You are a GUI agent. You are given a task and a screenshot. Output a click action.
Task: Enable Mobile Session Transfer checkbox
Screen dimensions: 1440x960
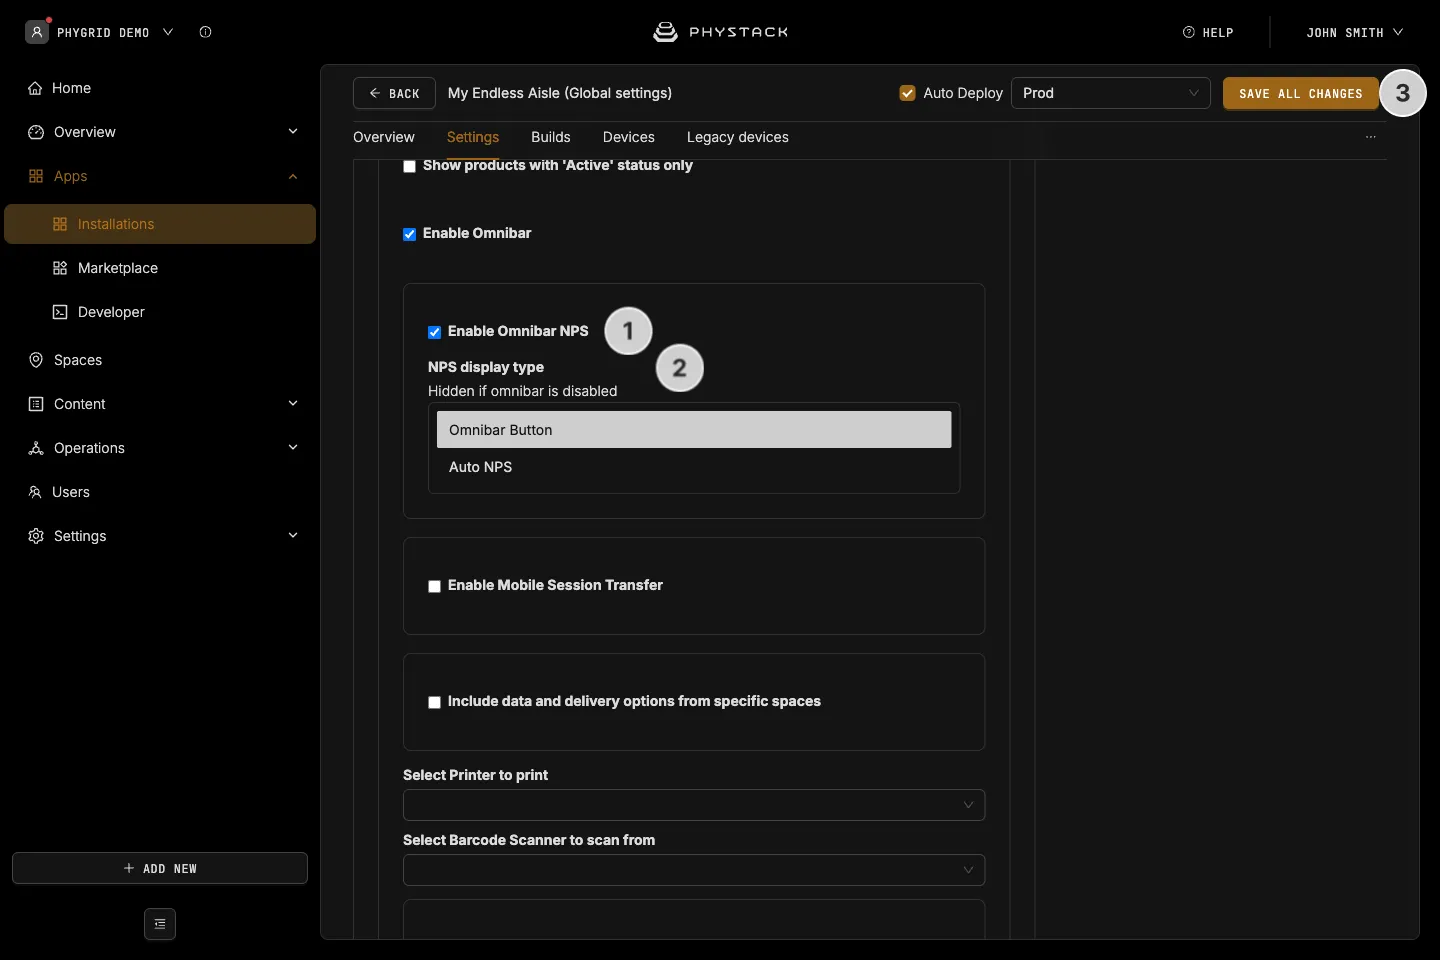click(x=435, y=586)
